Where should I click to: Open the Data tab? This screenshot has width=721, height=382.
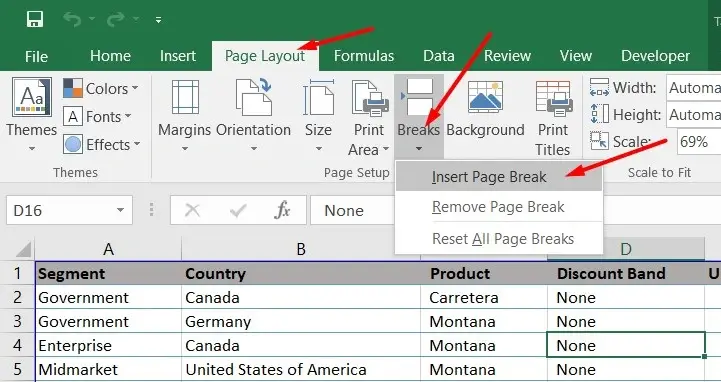(439, 56)
